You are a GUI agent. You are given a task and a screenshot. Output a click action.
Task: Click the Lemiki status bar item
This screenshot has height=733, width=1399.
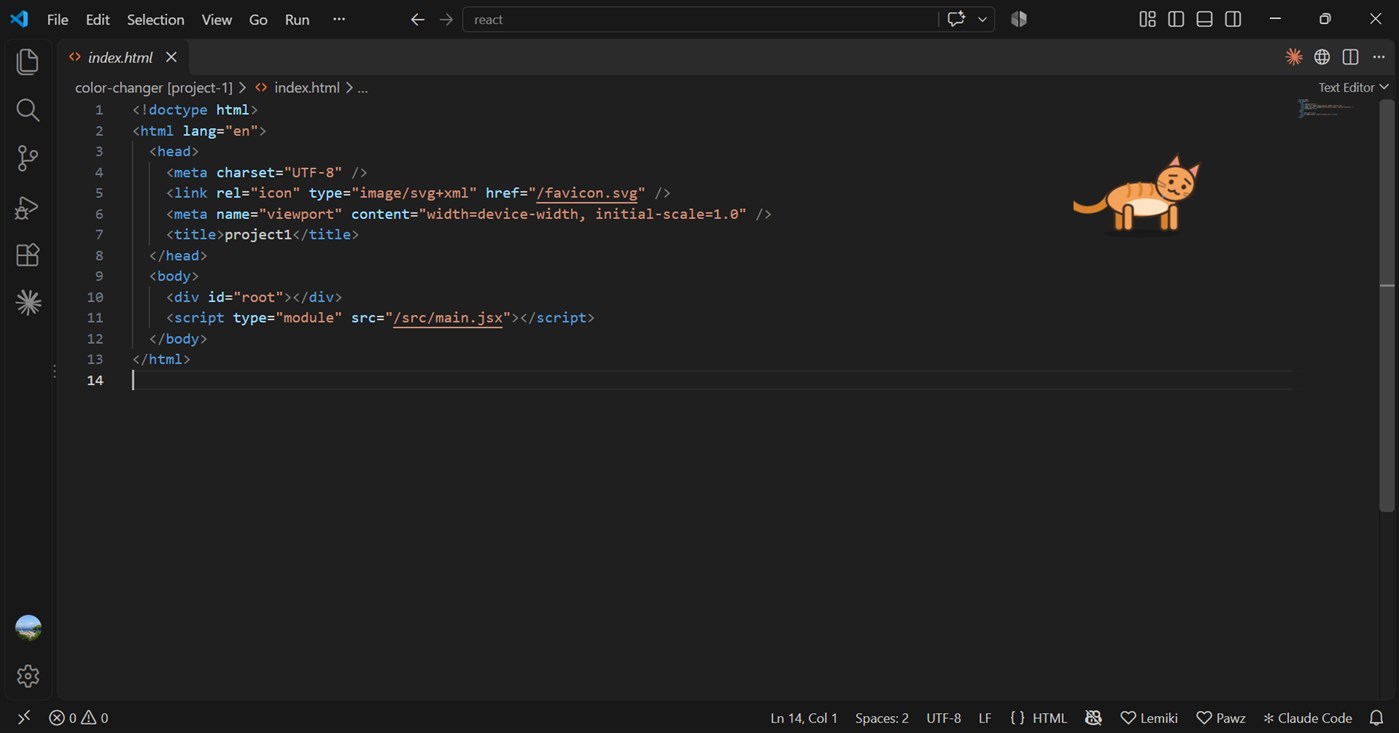(x=1149, y=718)
